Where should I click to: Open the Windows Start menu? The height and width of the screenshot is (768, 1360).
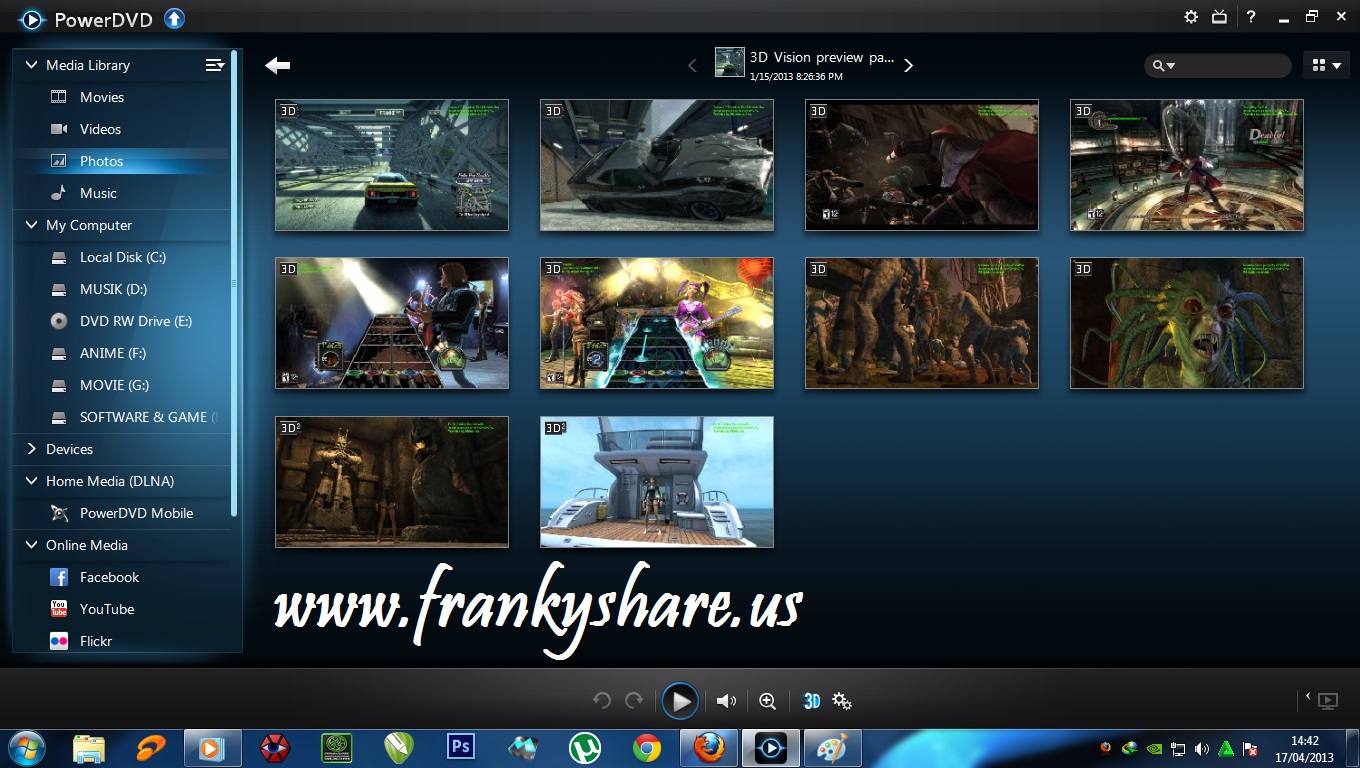[25, 748]
